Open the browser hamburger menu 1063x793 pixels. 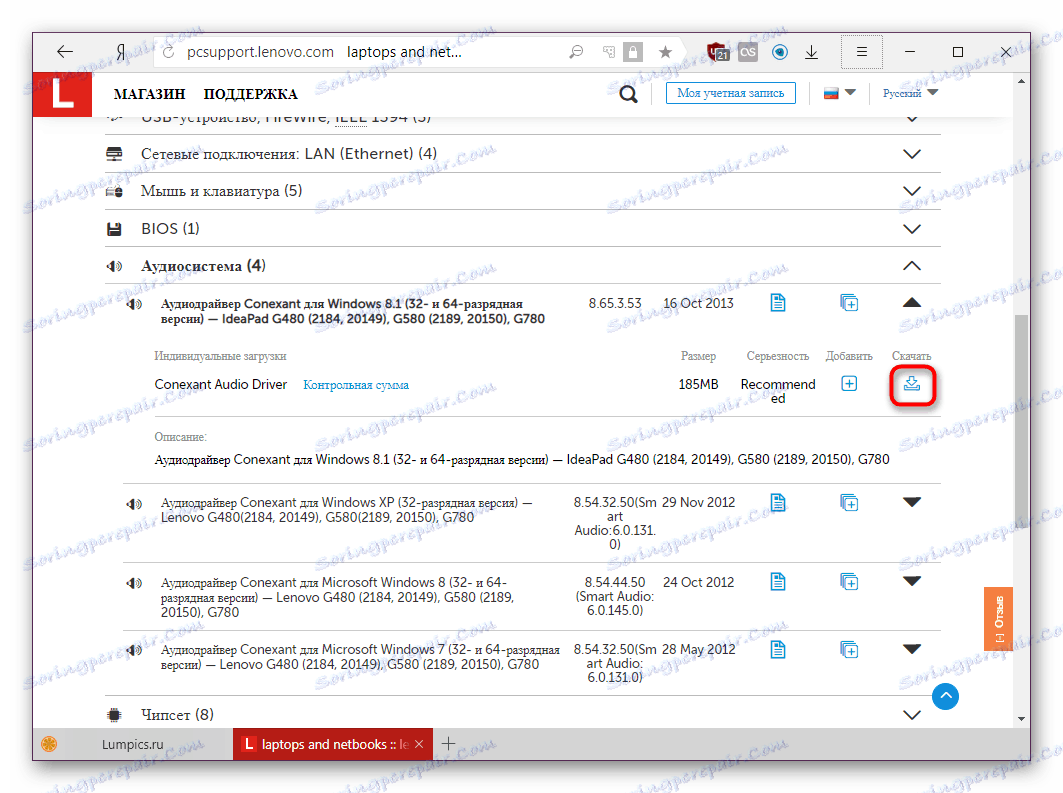pyautogui.click(x=862, y=52)
